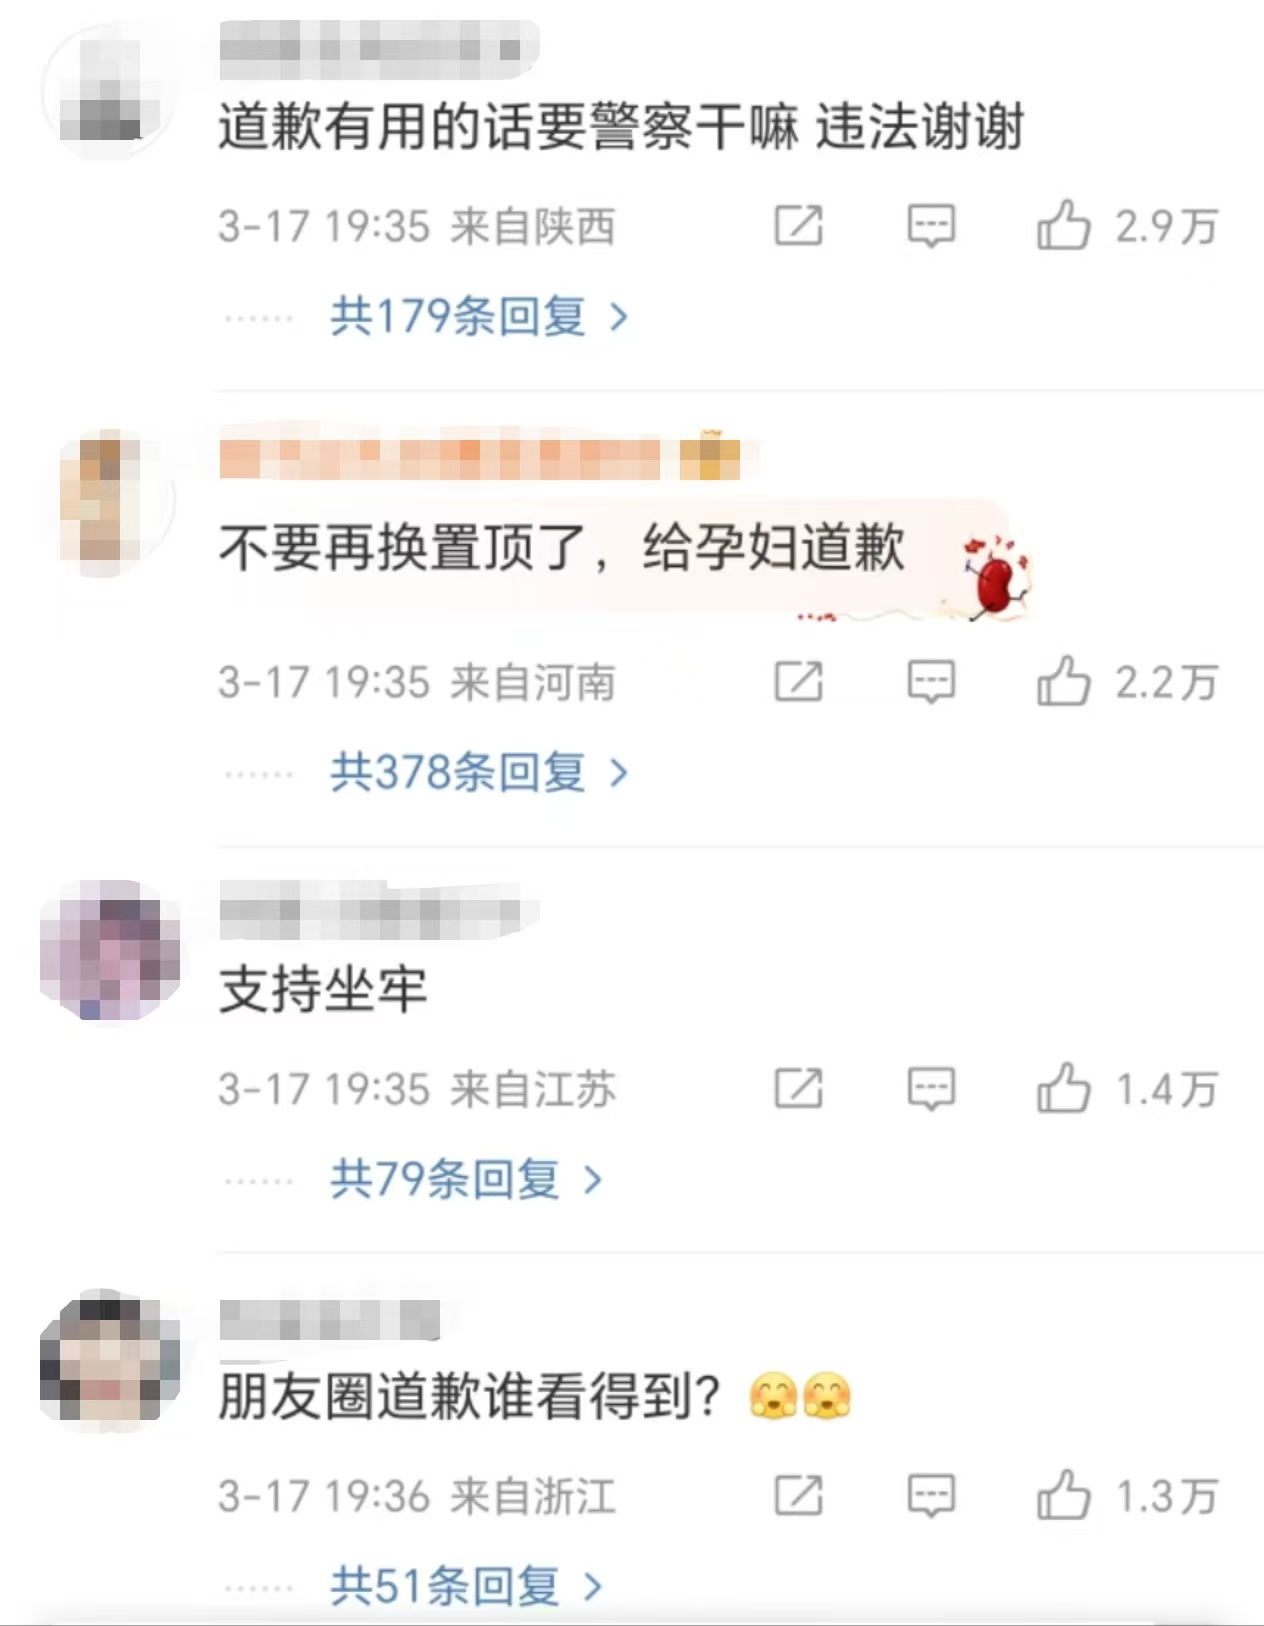Tap the comment icon on the Jiangsu comment
This screenshot has height=1626, width=1264.
(x=931, y=1090)
